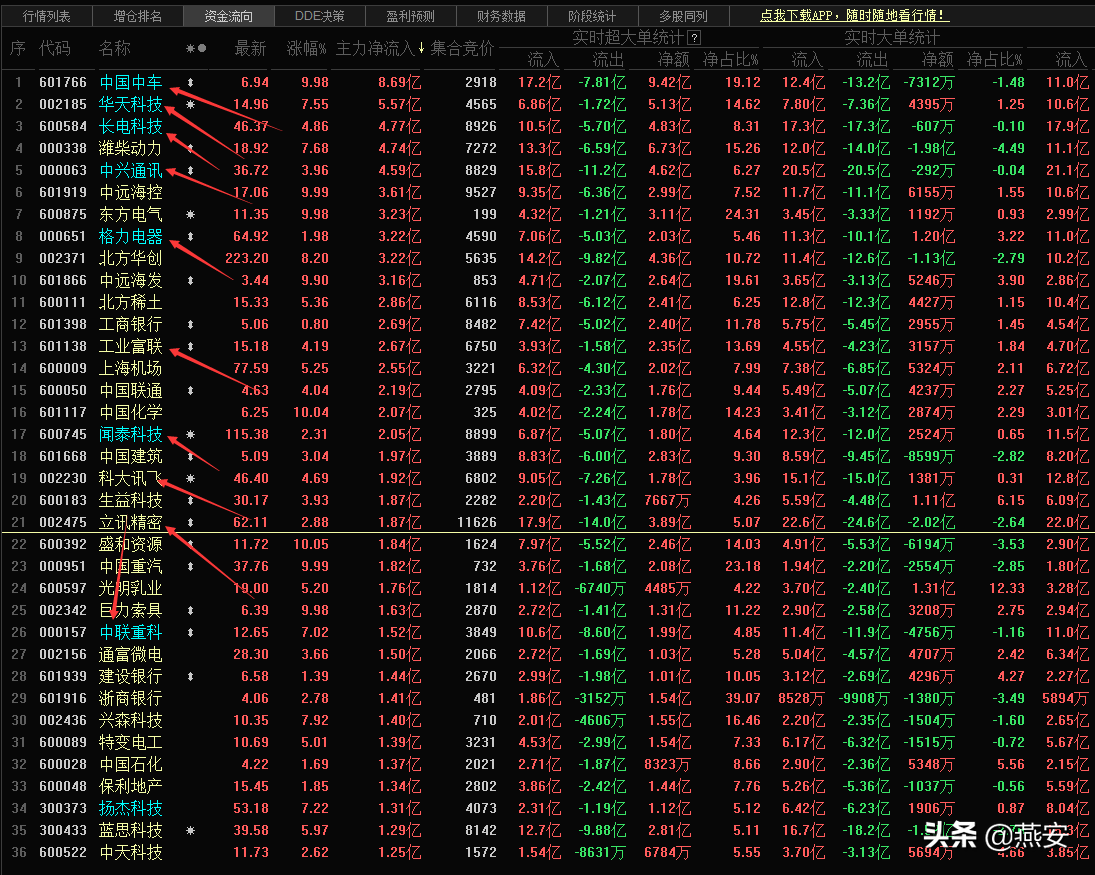Click the star marker in 蓝思科技 row
1095x875 pixels.
[191, 830]
